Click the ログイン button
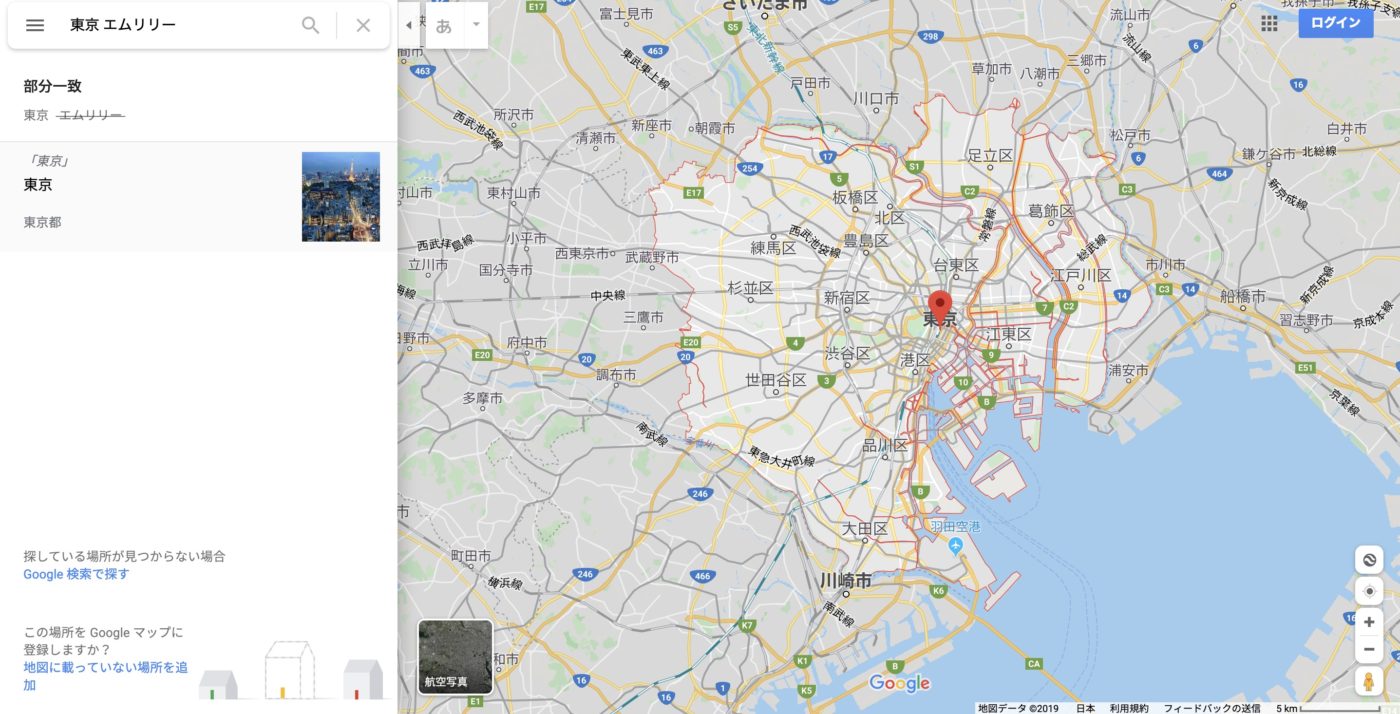Screen dimensions: 1400x714 [1336, 23]
